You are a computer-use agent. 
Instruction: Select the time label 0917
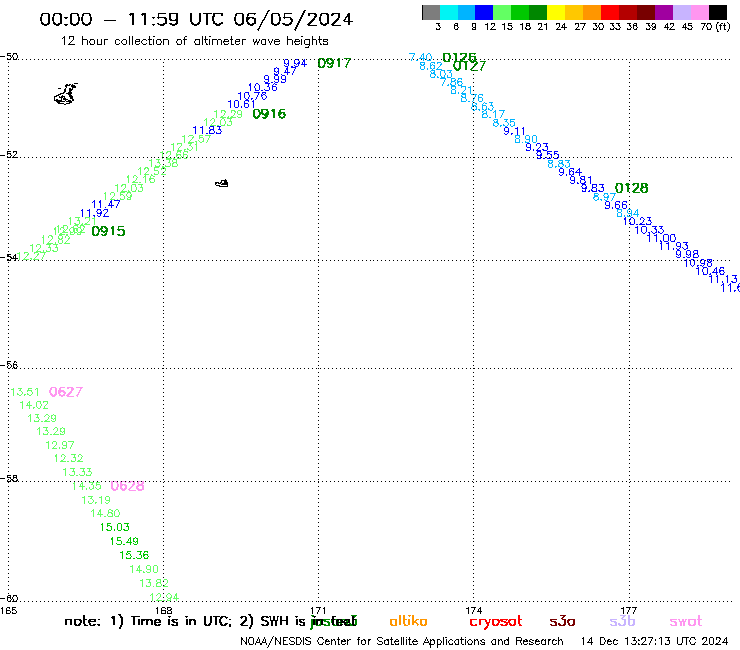[334, 63]
